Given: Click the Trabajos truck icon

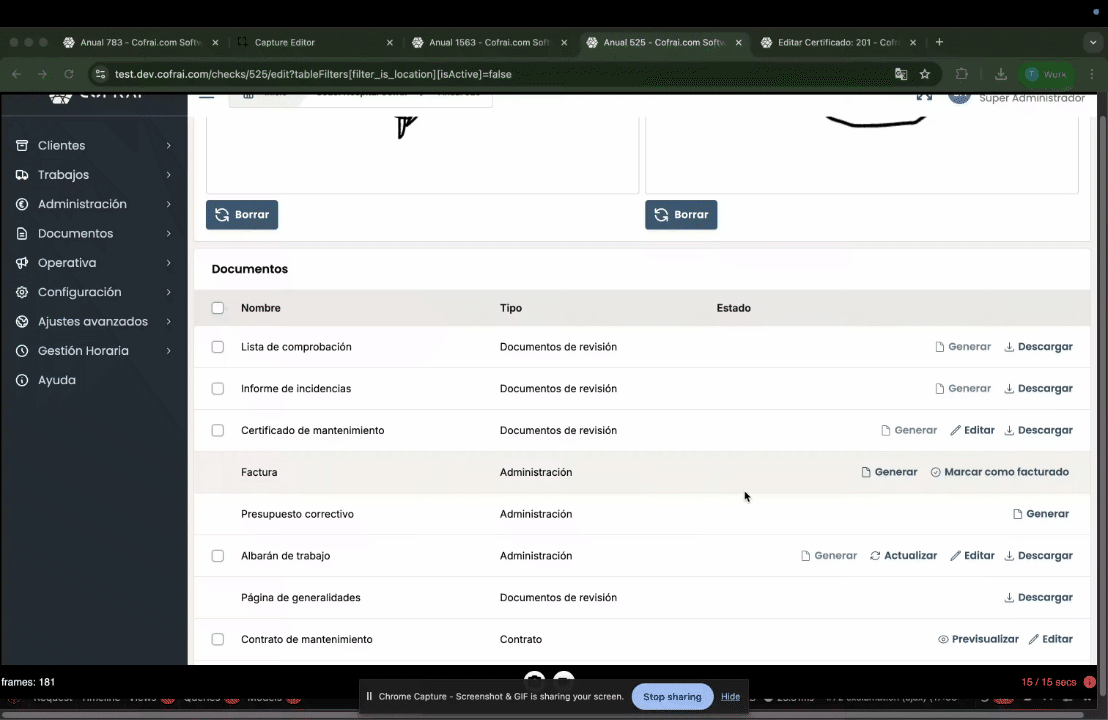Looking at the screenshot, I should pyautogui.click(x=22, y=175).
